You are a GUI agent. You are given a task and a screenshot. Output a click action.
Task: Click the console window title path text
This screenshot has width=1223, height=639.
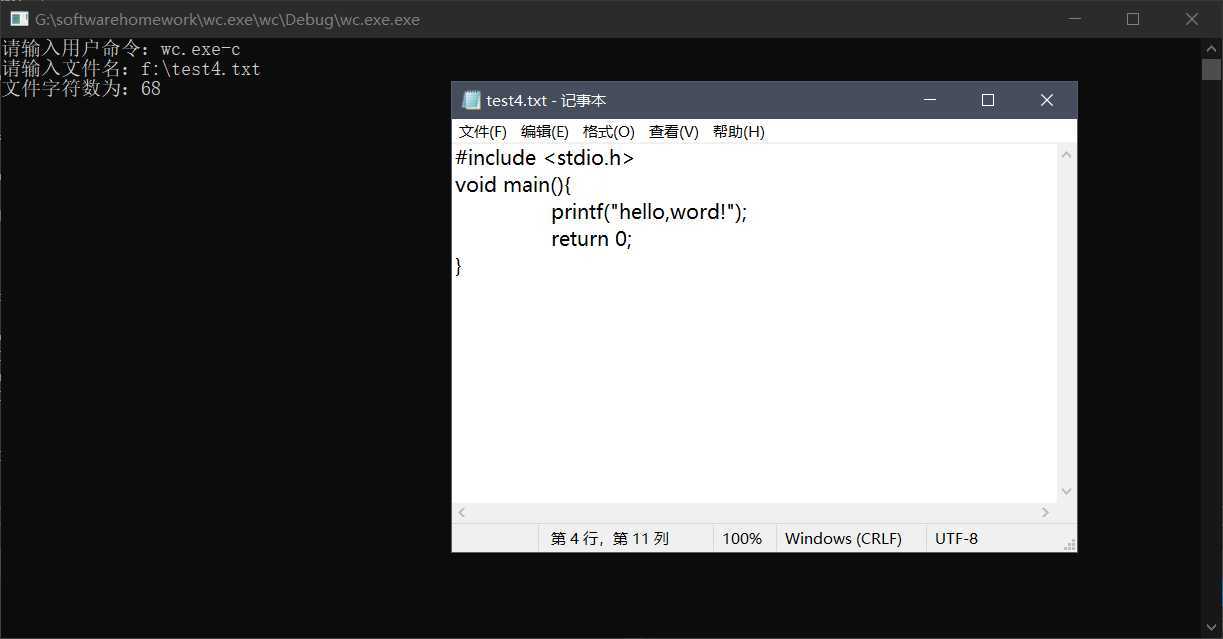coord(227,19)
